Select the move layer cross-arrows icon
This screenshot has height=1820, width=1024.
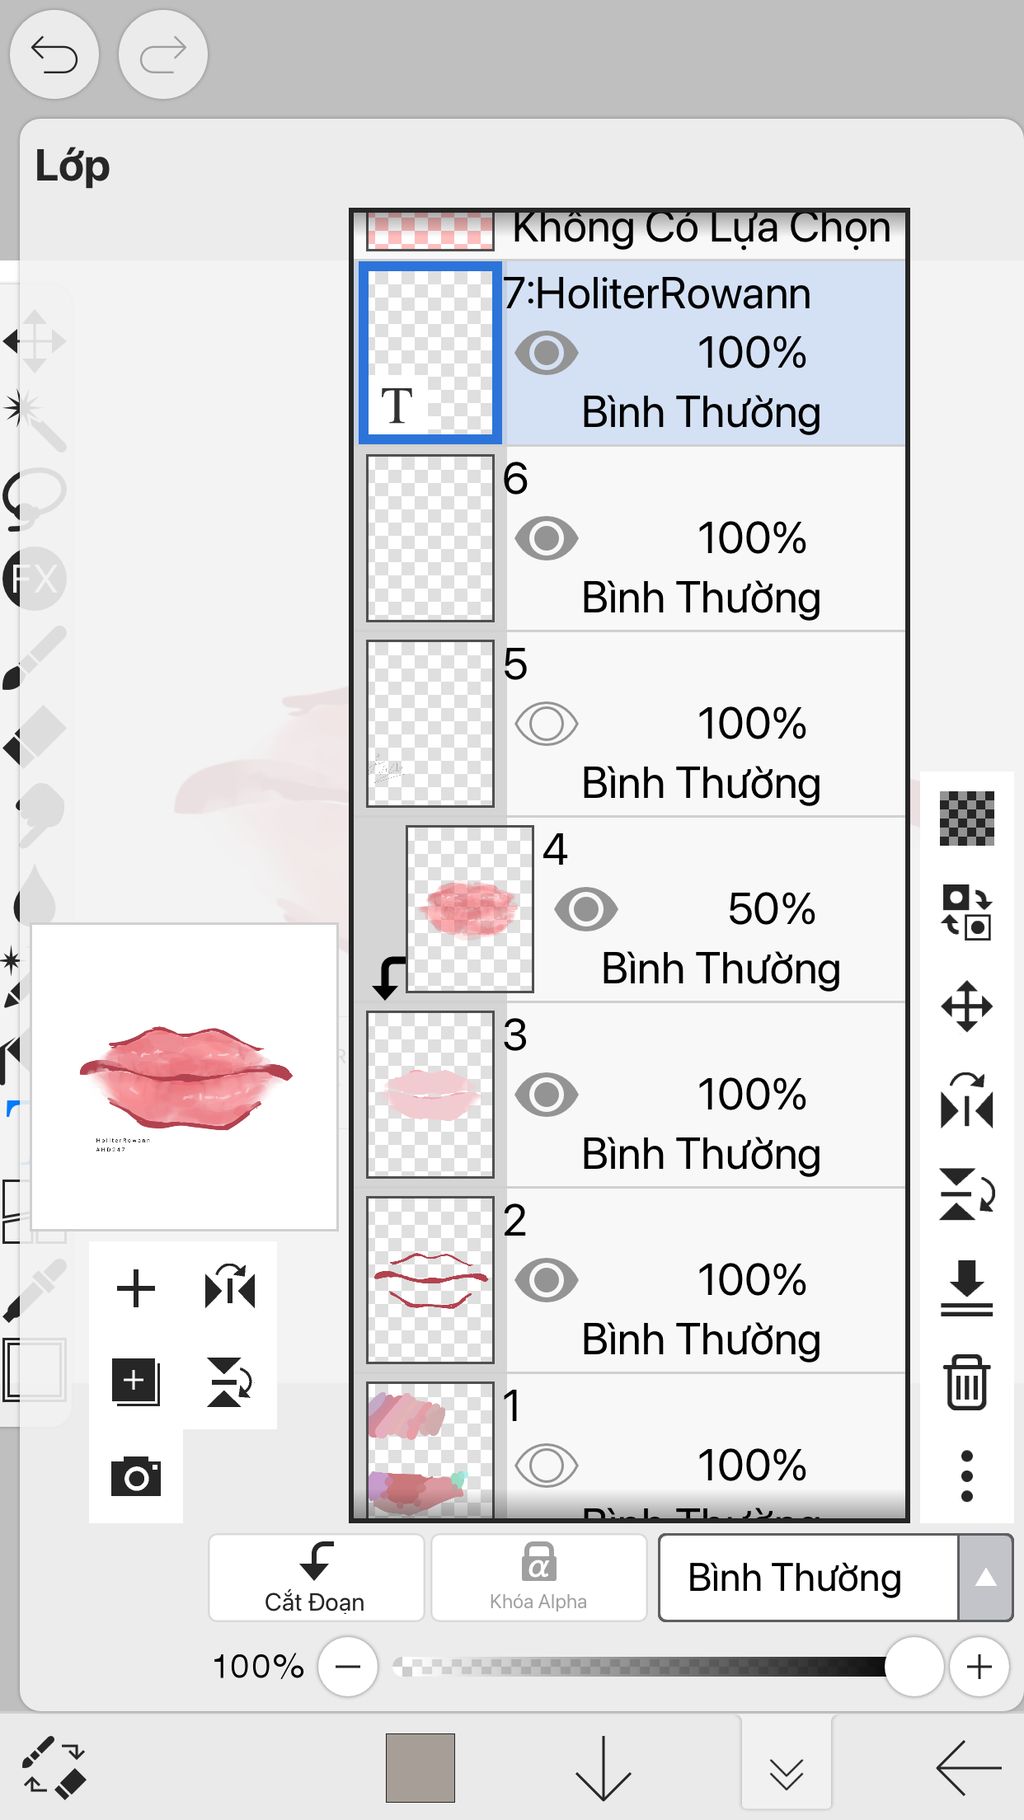click(967, 1006)
